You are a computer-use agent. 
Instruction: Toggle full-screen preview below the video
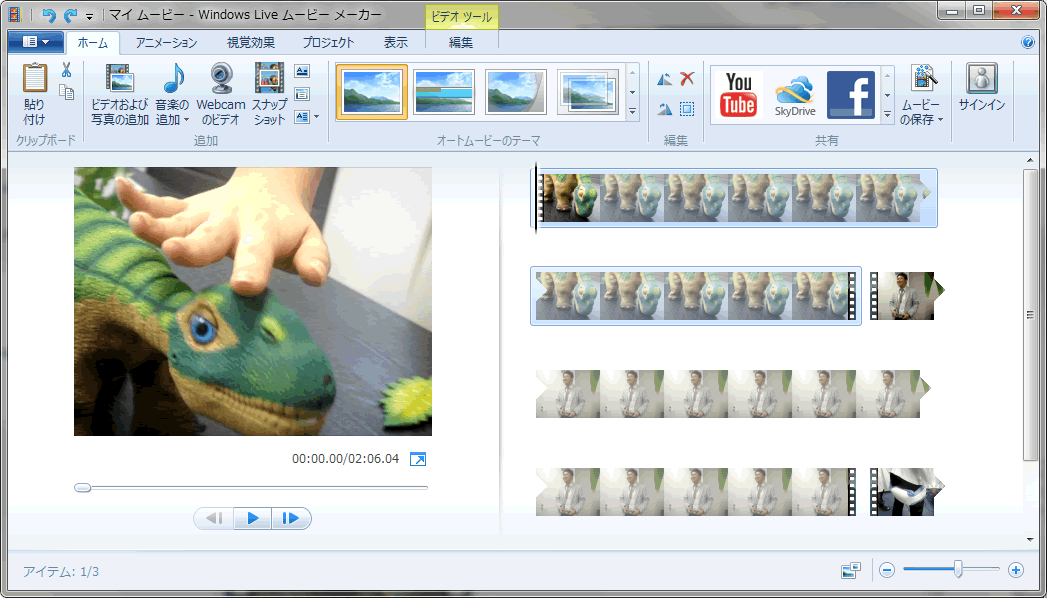(418, 459)
